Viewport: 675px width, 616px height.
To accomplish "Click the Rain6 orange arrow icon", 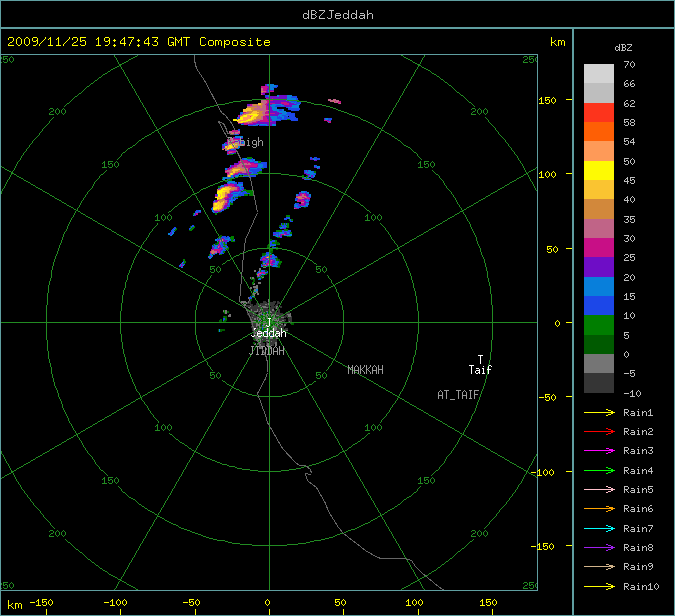I will point(599,509).
